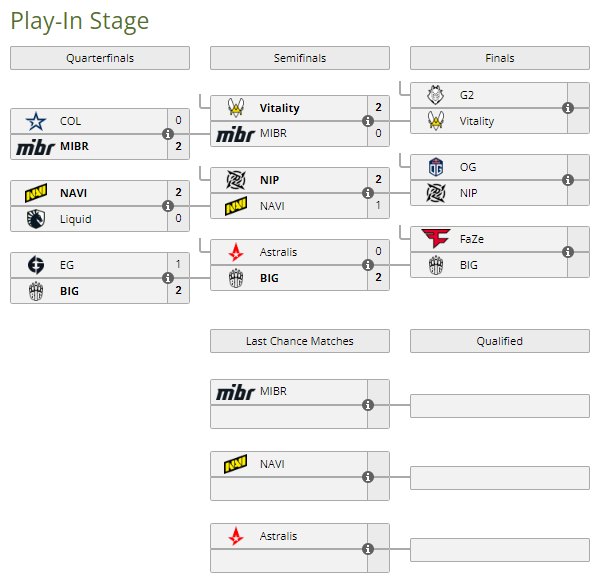
Task: Click the Evil Geniuses logo next to EG
Action: 36,265
